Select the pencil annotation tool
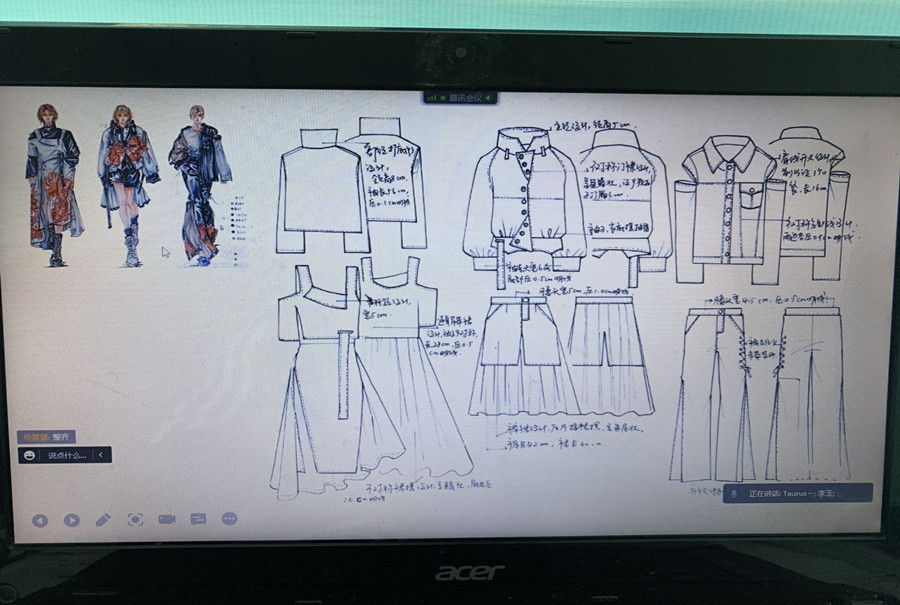The width and height of the screenshot is (900, 605). coord(103,520)
